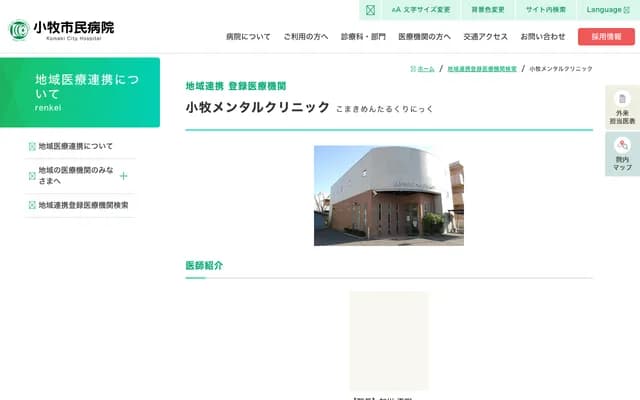Open ご利用の方へ menu
The height and width of the screenshot is (400, 640).
pyautogui.click(x=306, y=37)
